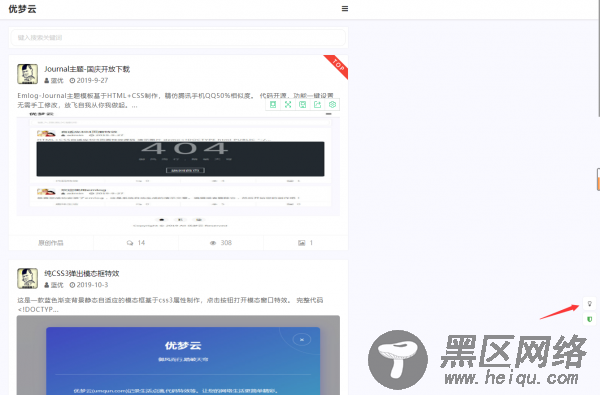The height and width of the screenshot is (395, 600).
Task: Focus the search keyword input field
Action: coord(178,38)
